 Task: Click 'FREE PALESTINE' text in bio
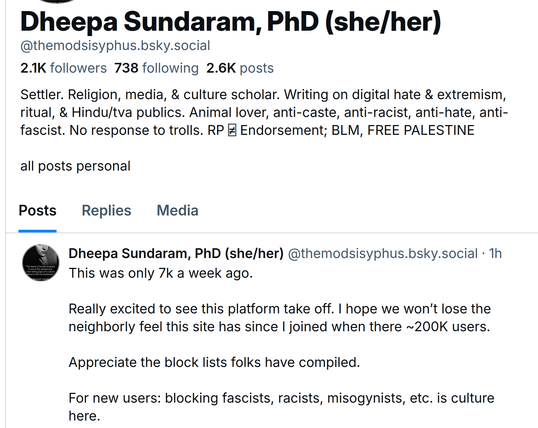point(421,130)
